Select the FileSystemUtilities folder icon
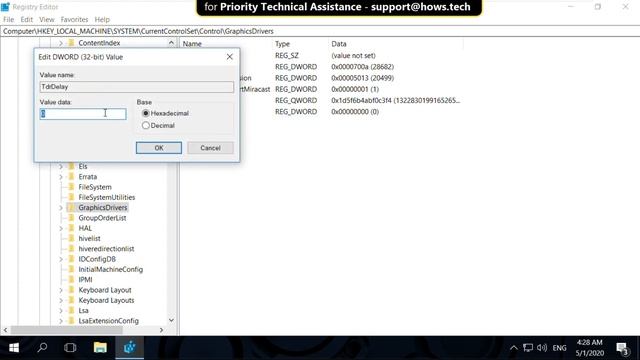 [x=71, y=197]
